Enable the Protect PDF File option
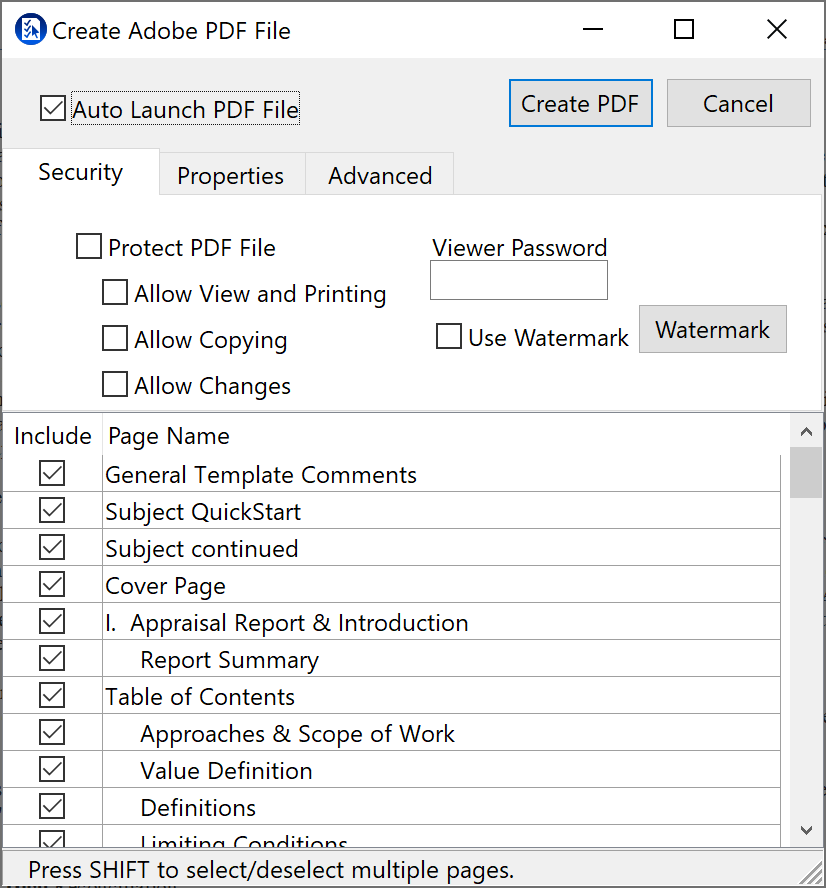 (x=89, y=247)
